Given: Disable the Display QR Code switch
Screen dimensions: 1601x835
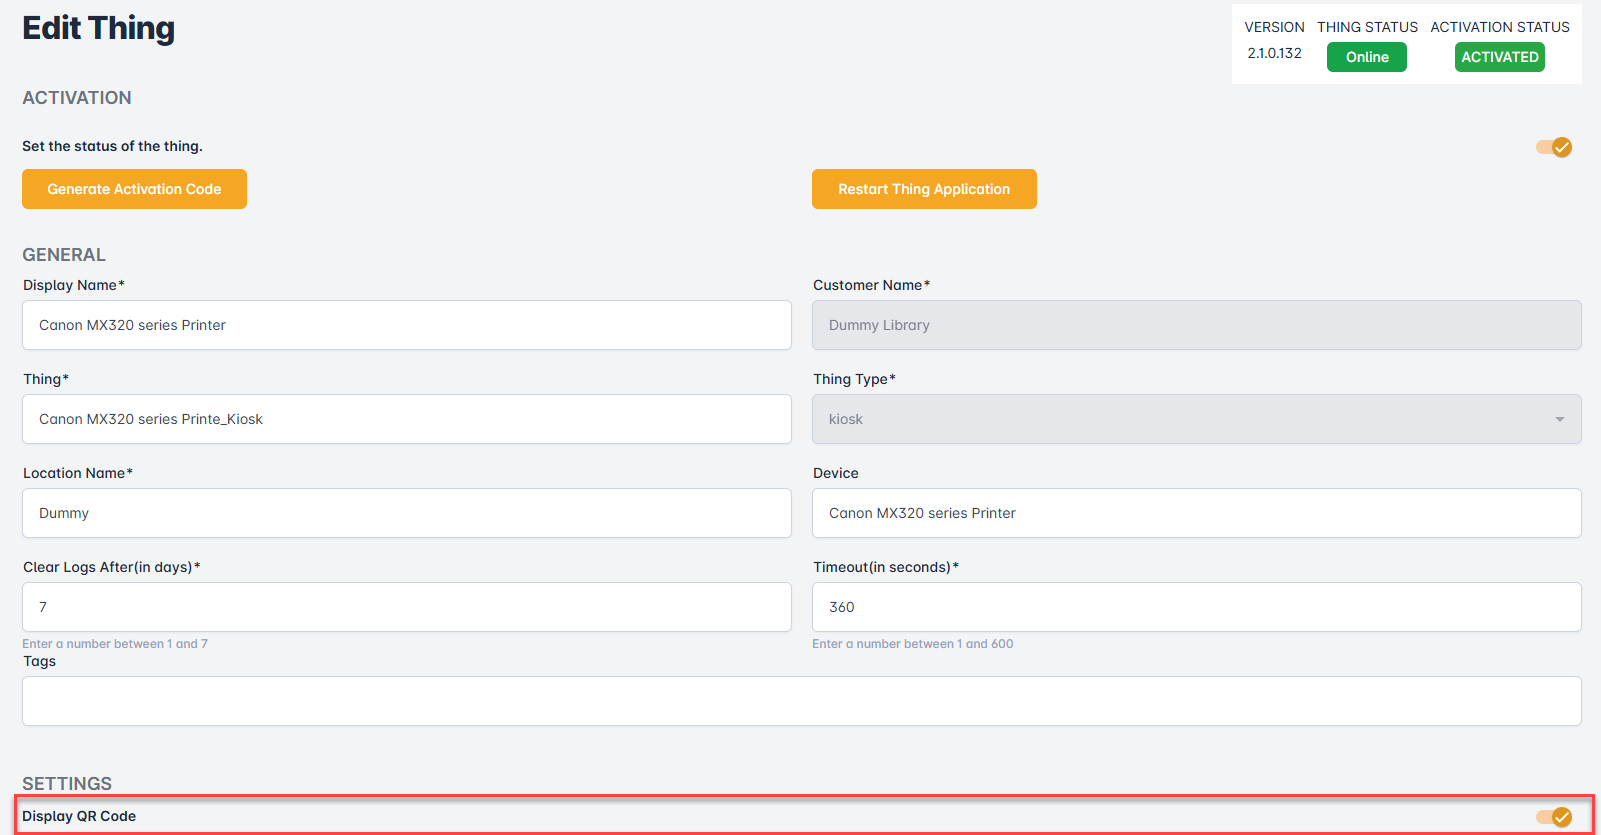Looking at the screenshot, I should pyautogui.click(x=1554, y=817).
